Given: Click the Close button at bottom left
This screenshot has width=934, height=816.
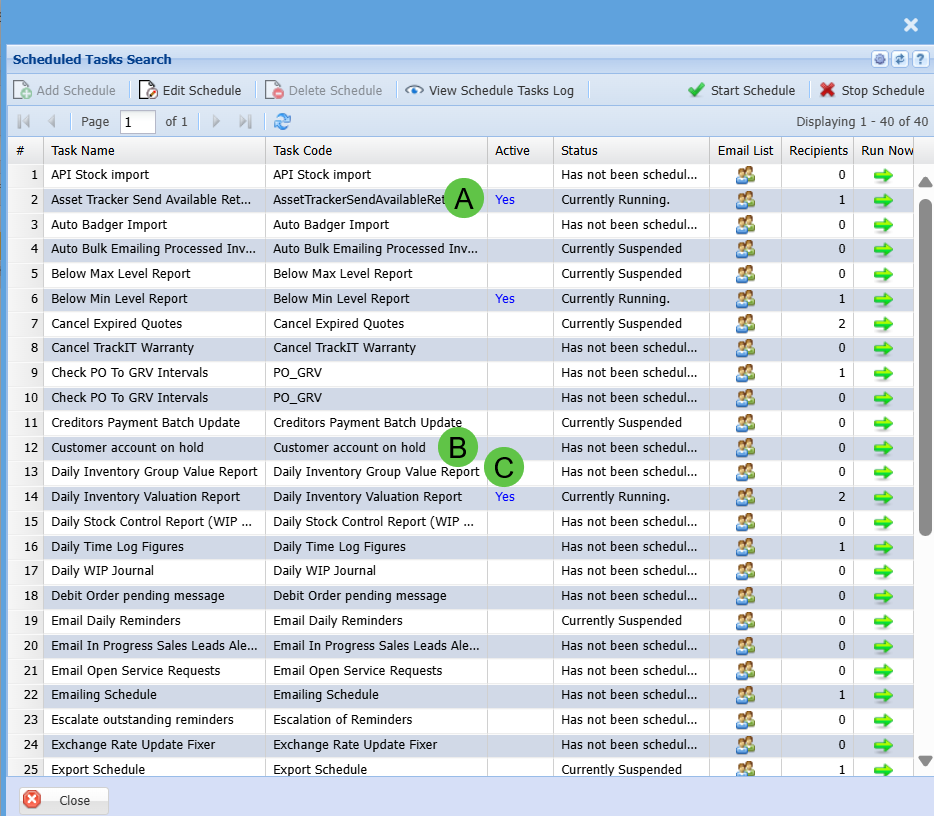Looking at the screenshot, I should (x=63, y=800).
